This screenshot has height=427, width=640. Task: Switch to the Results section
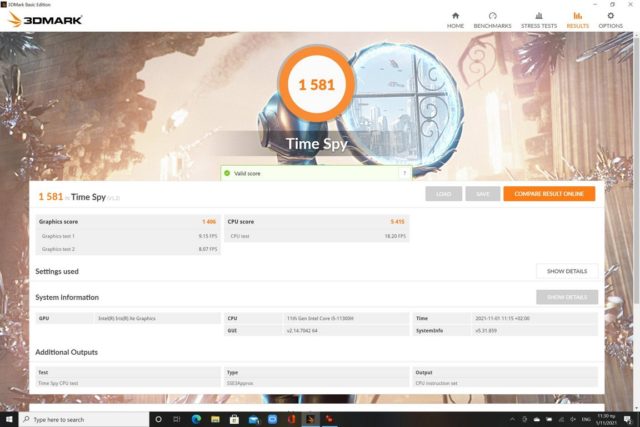[578, 20]
